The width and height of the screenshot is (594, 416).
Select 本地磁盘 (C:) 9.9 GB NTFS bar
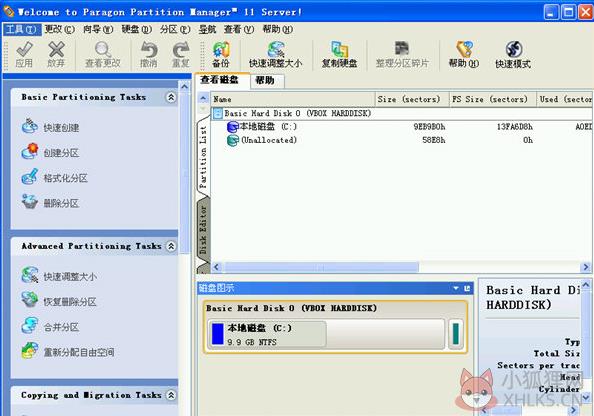[326, 334]
